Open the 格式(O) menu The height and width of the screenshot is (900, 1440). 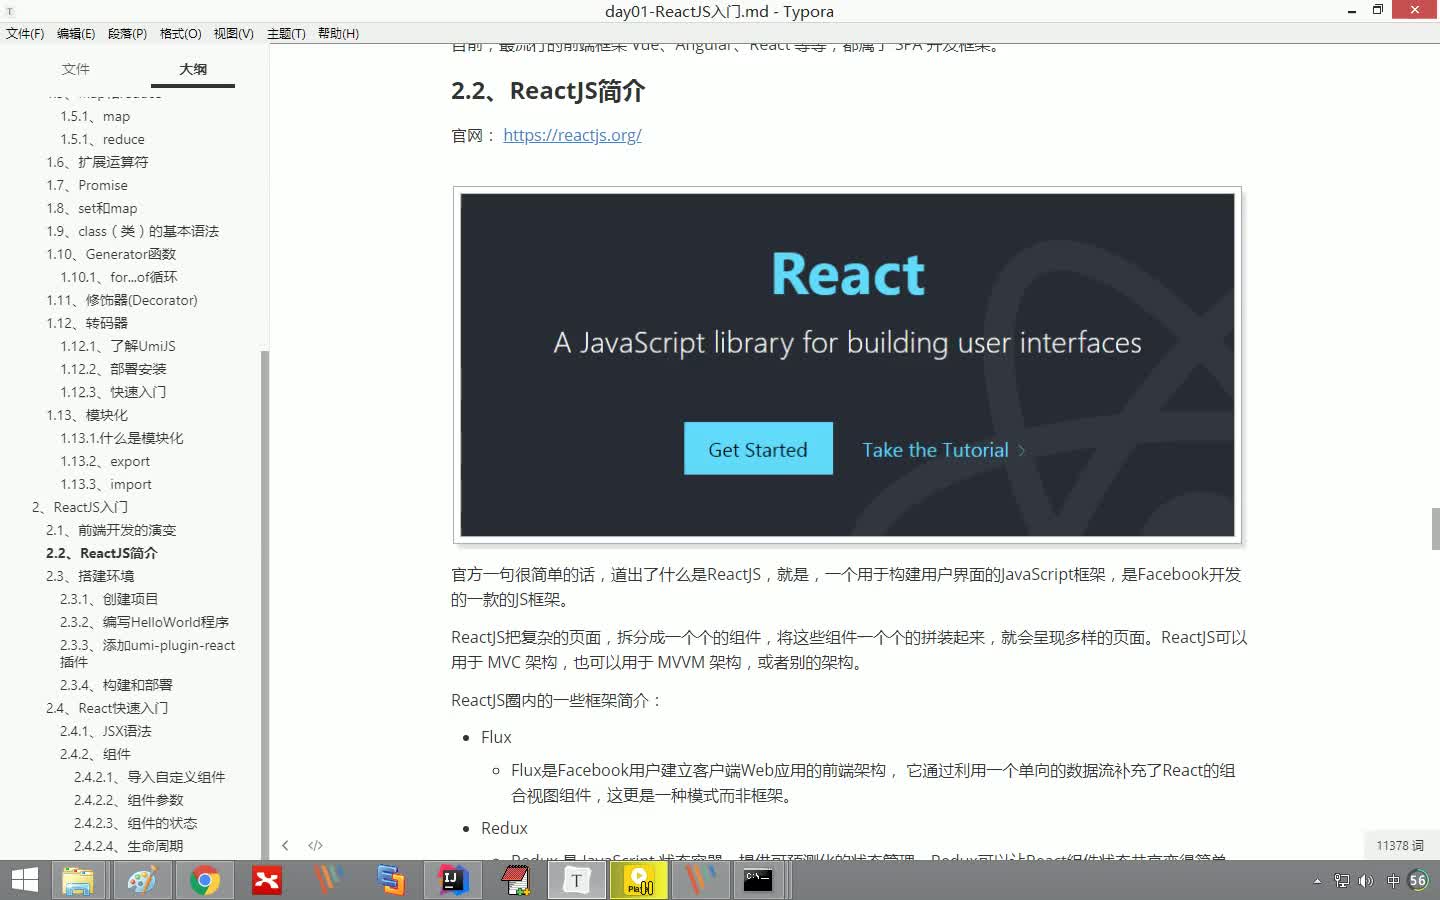180,33
